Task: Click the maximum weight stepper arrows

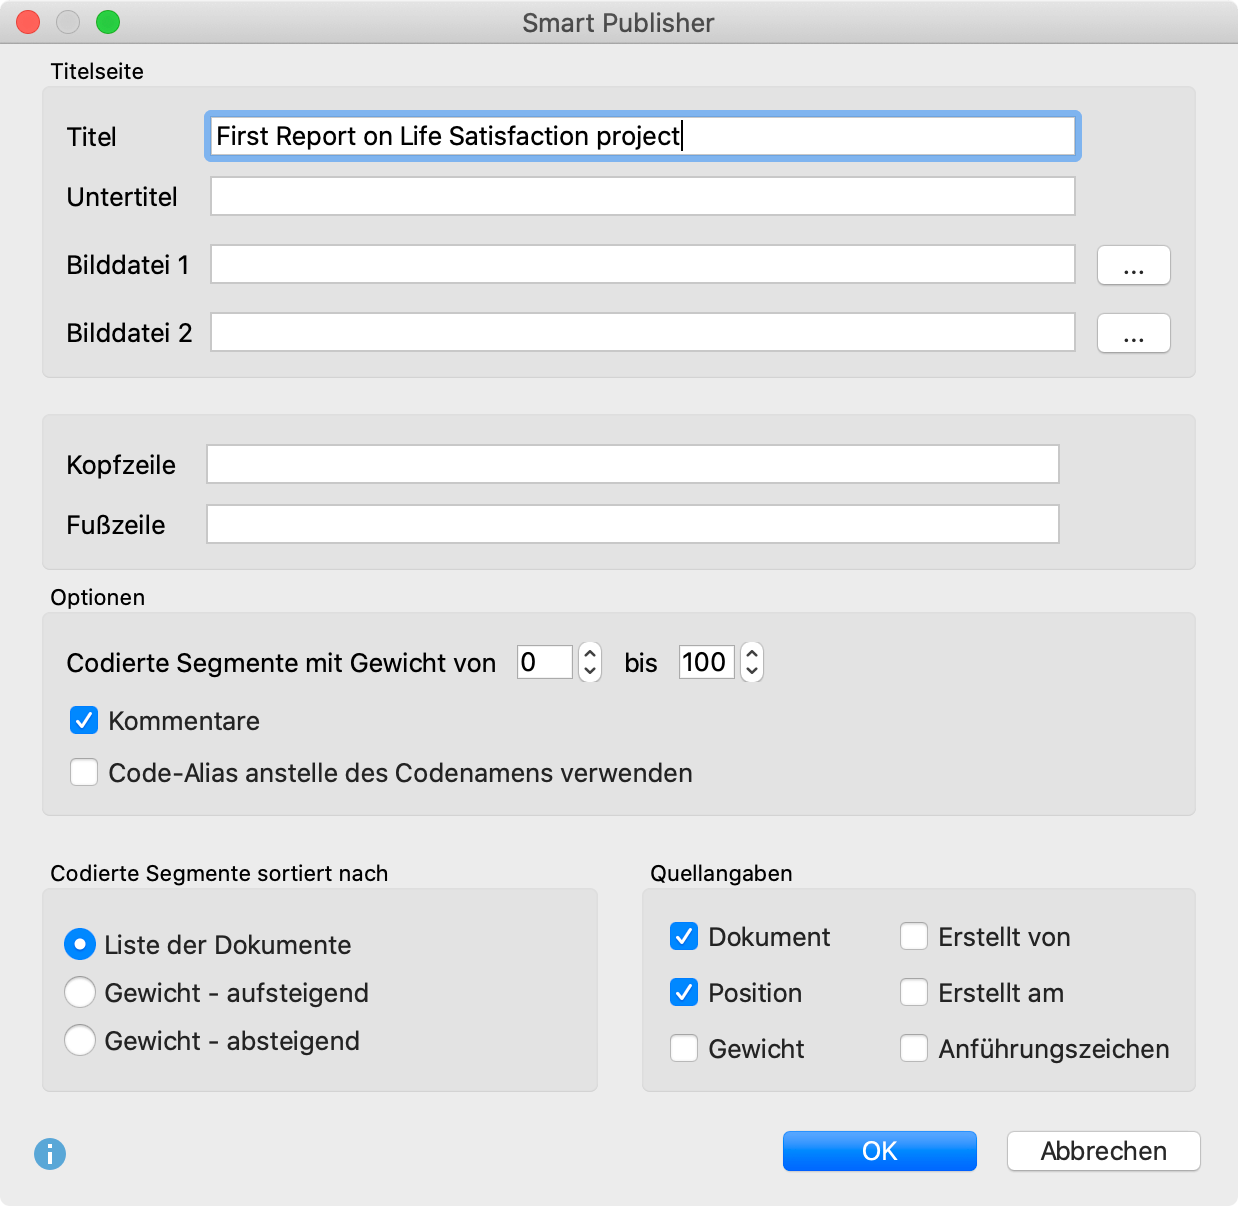Action: (x=752, y=662)
